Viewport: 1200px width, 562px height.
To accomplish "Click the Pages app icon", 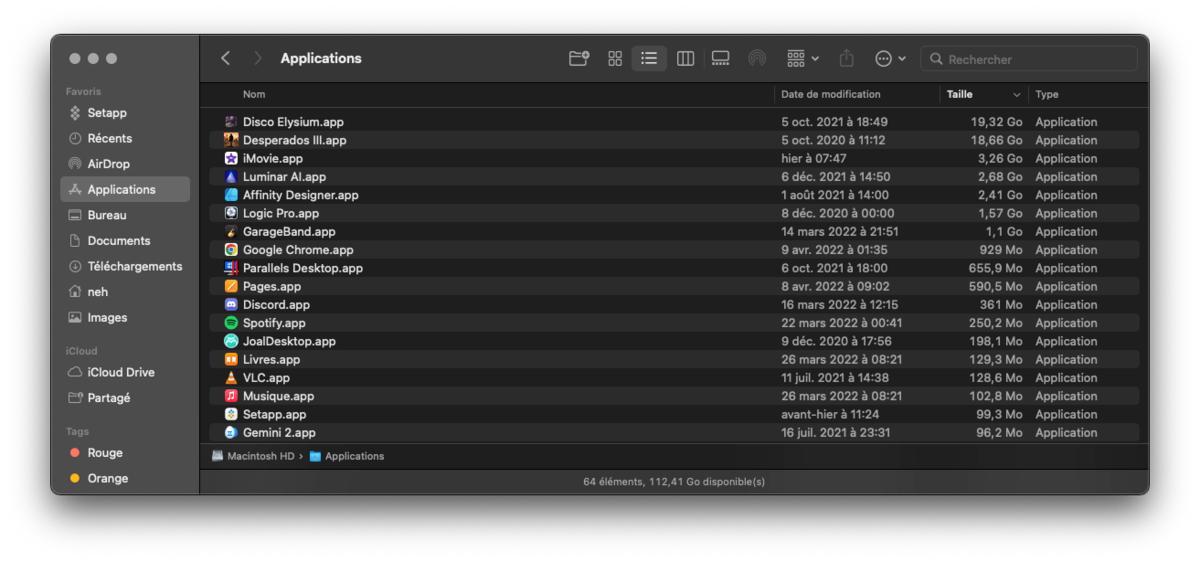I will click(231, 286).
